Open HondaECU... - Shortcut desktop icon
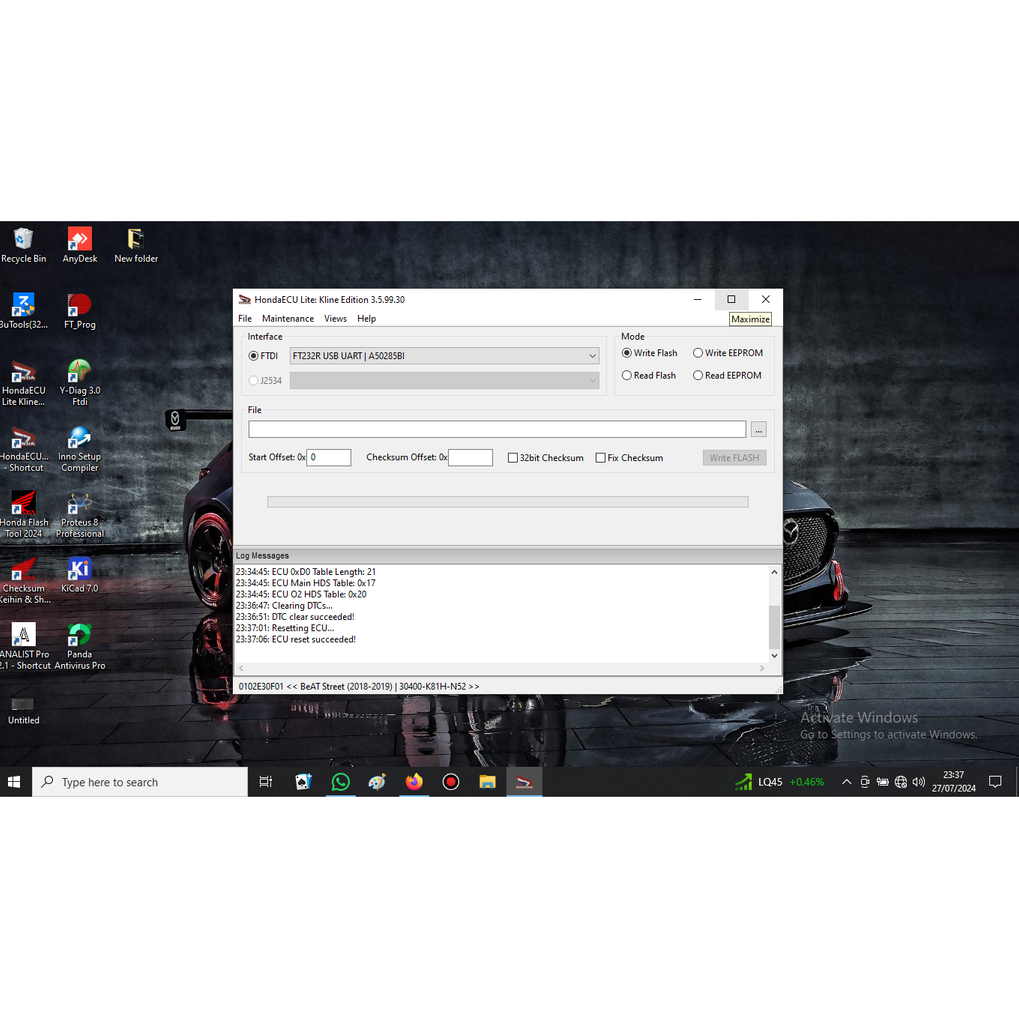 click(23, 449)
